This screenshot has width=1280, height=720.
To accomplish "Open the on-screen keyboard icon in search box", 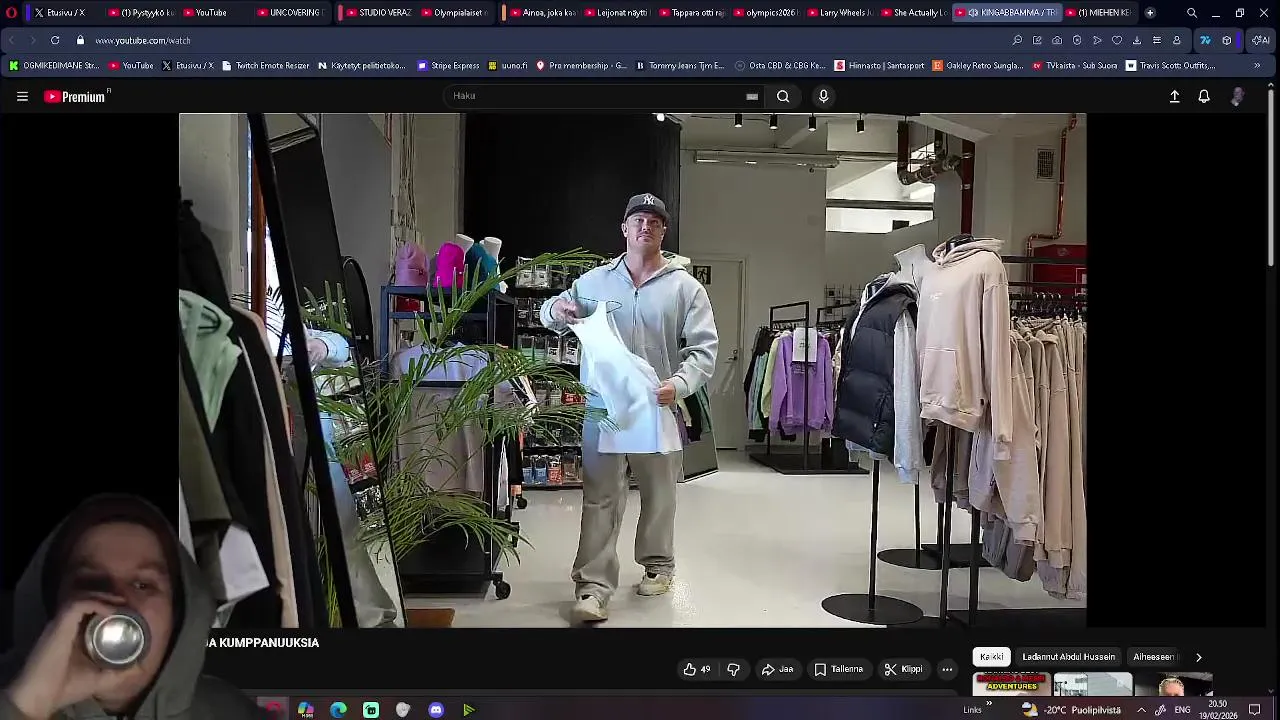I will pyautogui.click(x=752, y=96).
